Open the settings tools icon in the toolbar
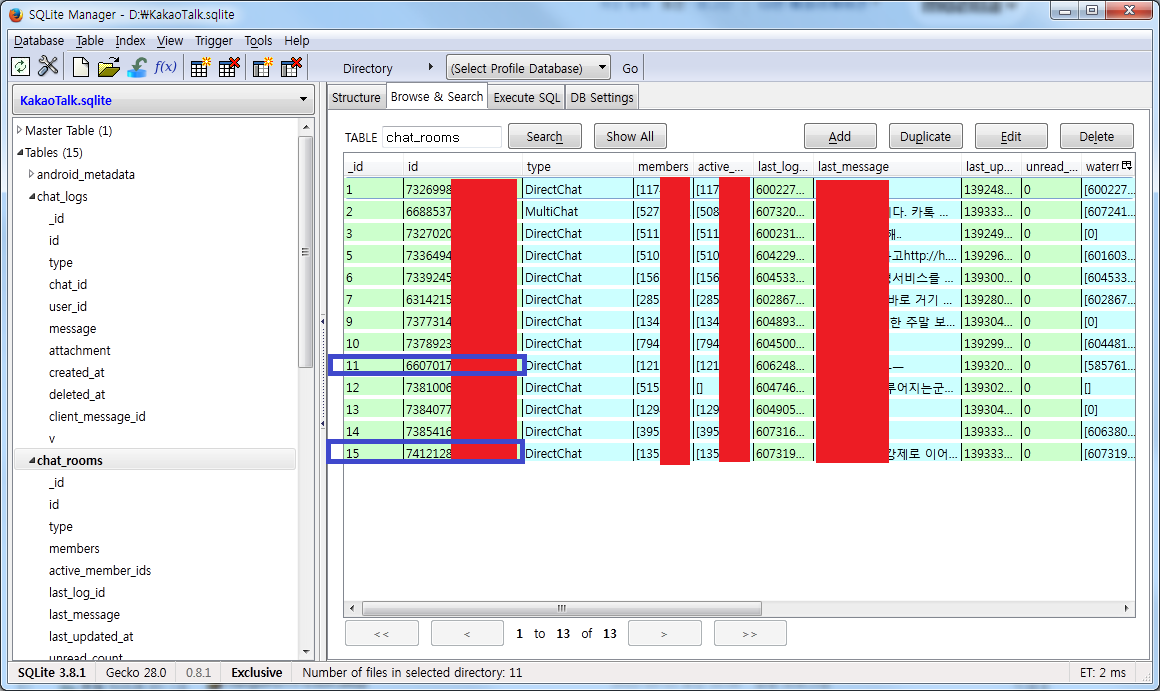Viewport: 1160px width, 691px height. coord(48,67)
